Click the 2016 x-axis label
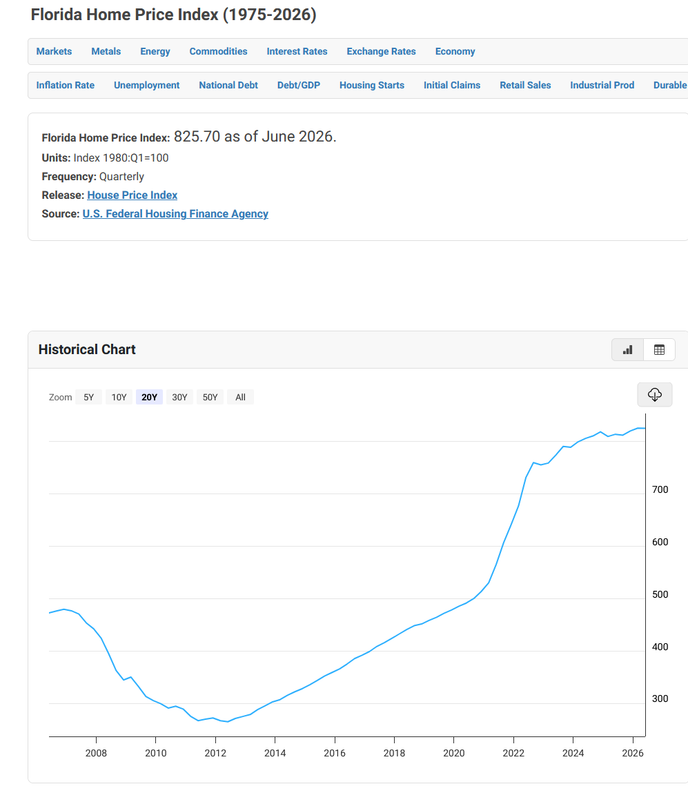The image size is (688, 800). tap(335, 753)
